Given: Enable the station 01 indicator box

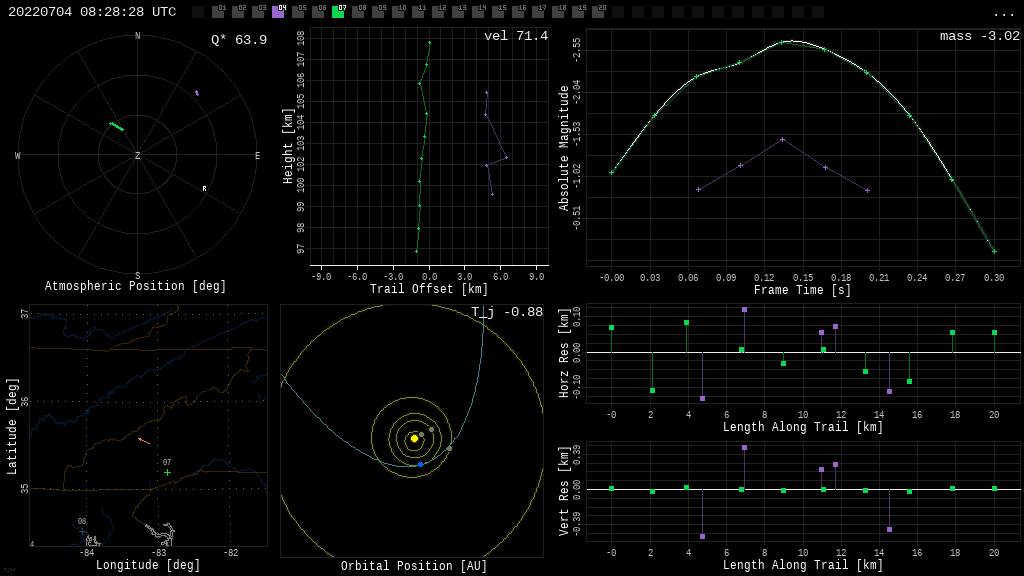Looking at the screenshot, I should tap(218, 12).
